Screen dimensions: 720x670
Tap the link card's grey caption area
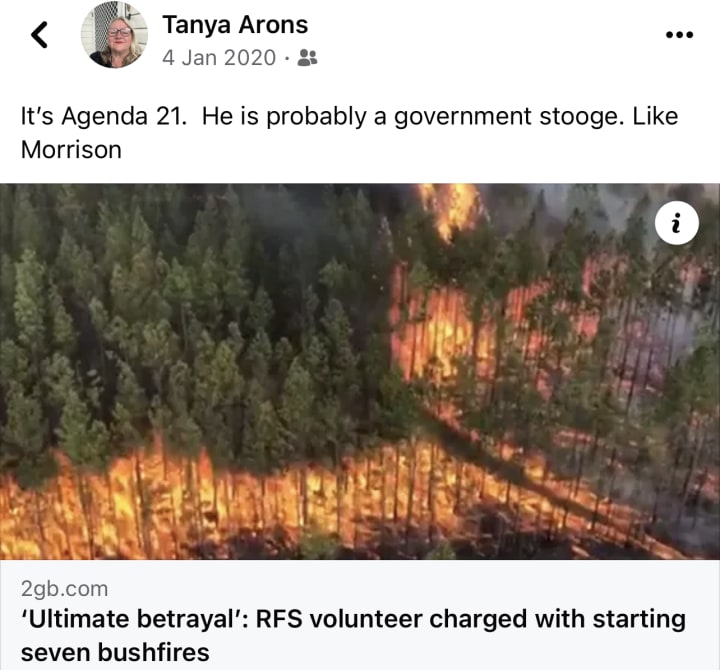(360, 614)
